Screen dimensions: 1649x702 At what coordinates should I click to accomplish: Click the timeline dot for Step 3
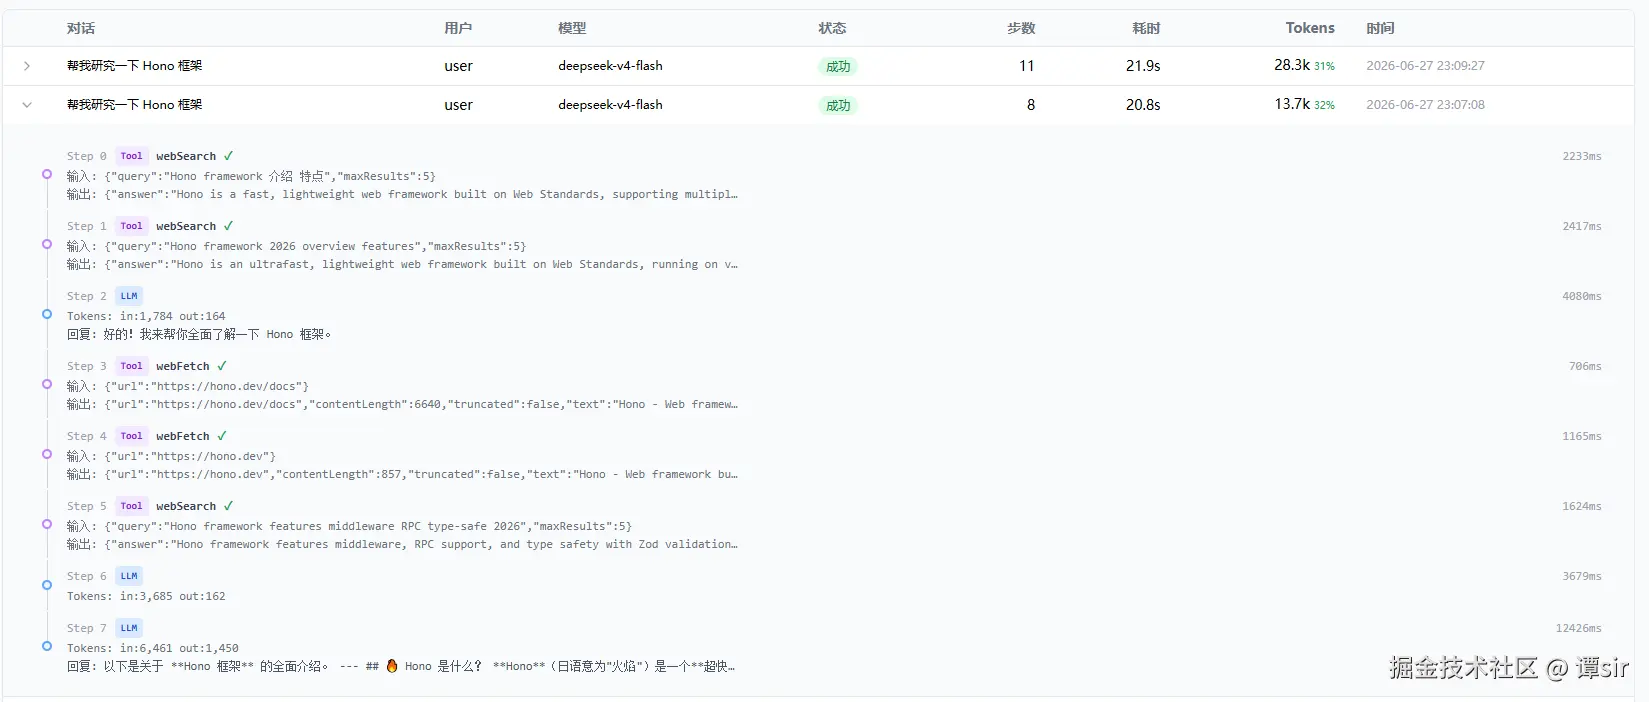(x=47, y=384)
